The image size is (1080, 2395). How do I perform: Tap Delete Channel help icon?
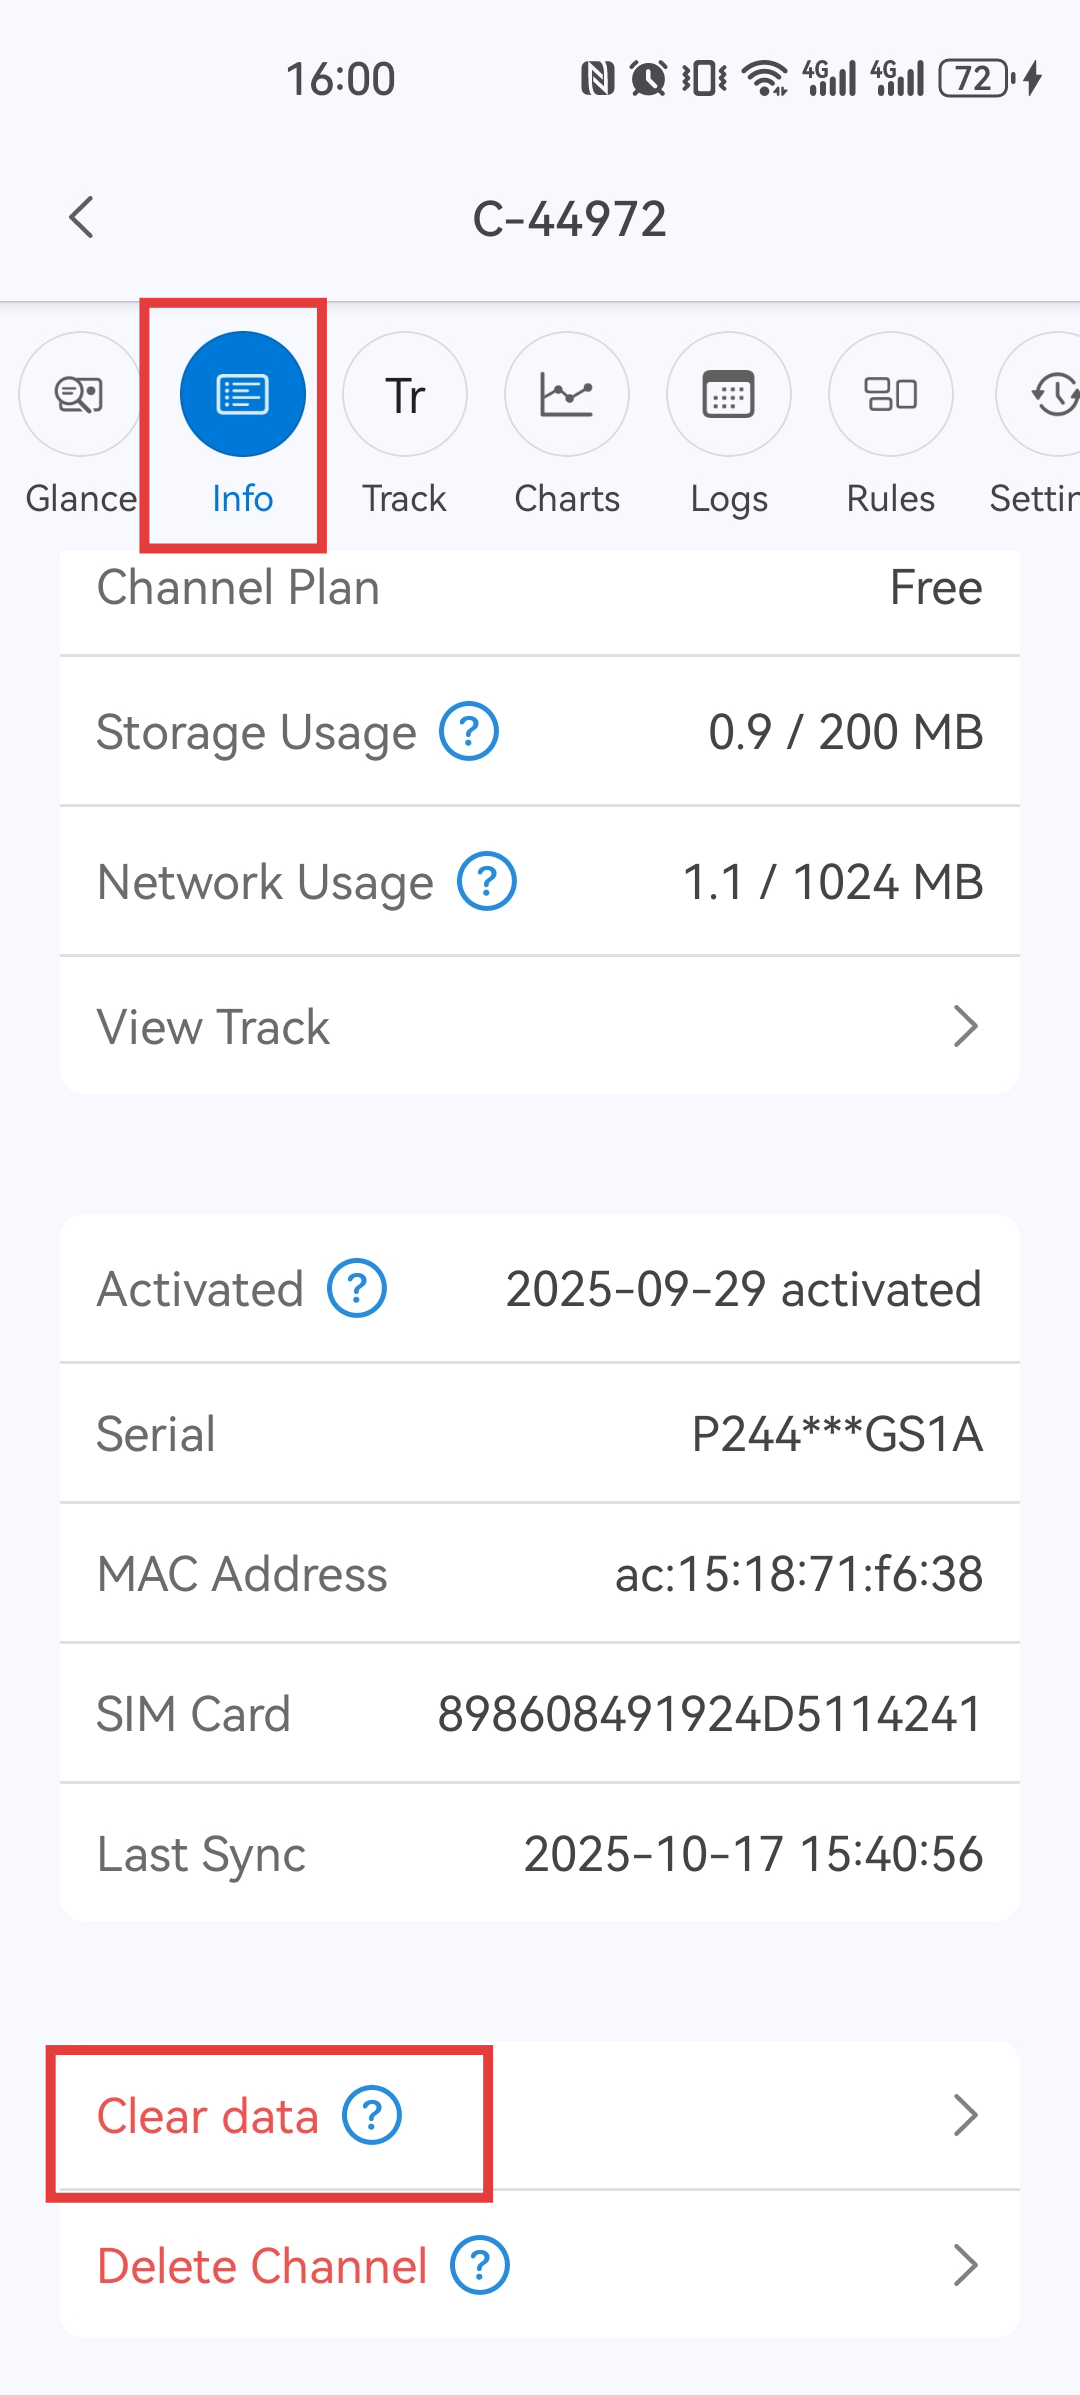pos(480,2265)
